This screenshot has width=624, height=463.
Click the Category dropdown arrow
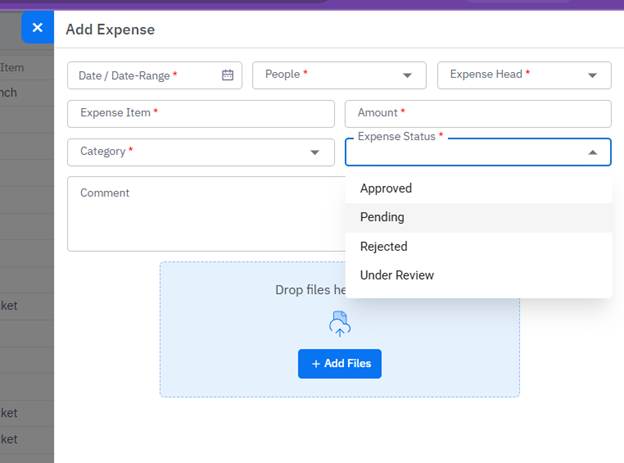click(x=315, y=152)
